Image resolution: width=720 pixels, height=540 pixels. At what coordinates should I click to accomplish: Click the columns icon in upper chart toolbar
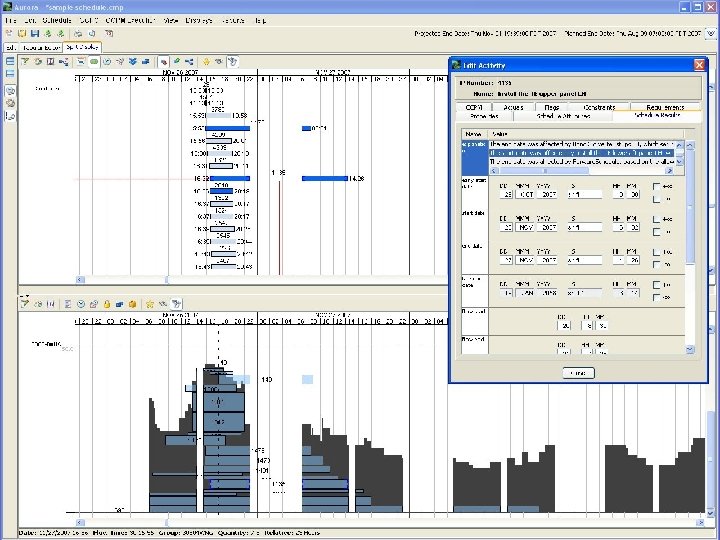click(x=51, y=62)
